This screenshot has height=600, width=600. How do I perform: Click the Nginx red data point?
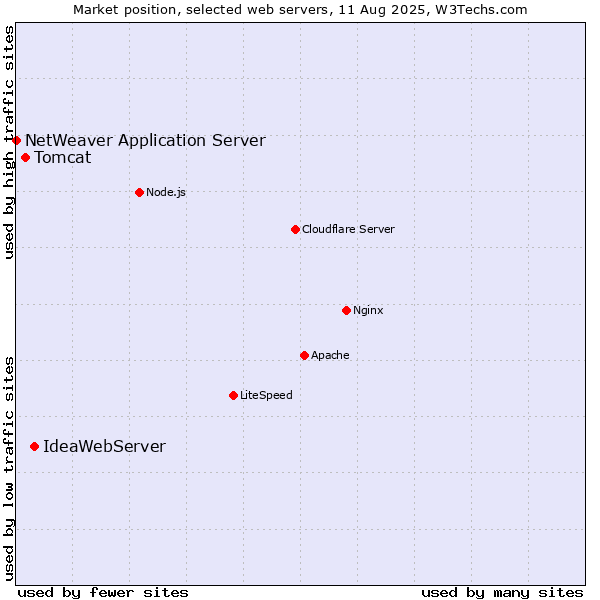[347, 311]
